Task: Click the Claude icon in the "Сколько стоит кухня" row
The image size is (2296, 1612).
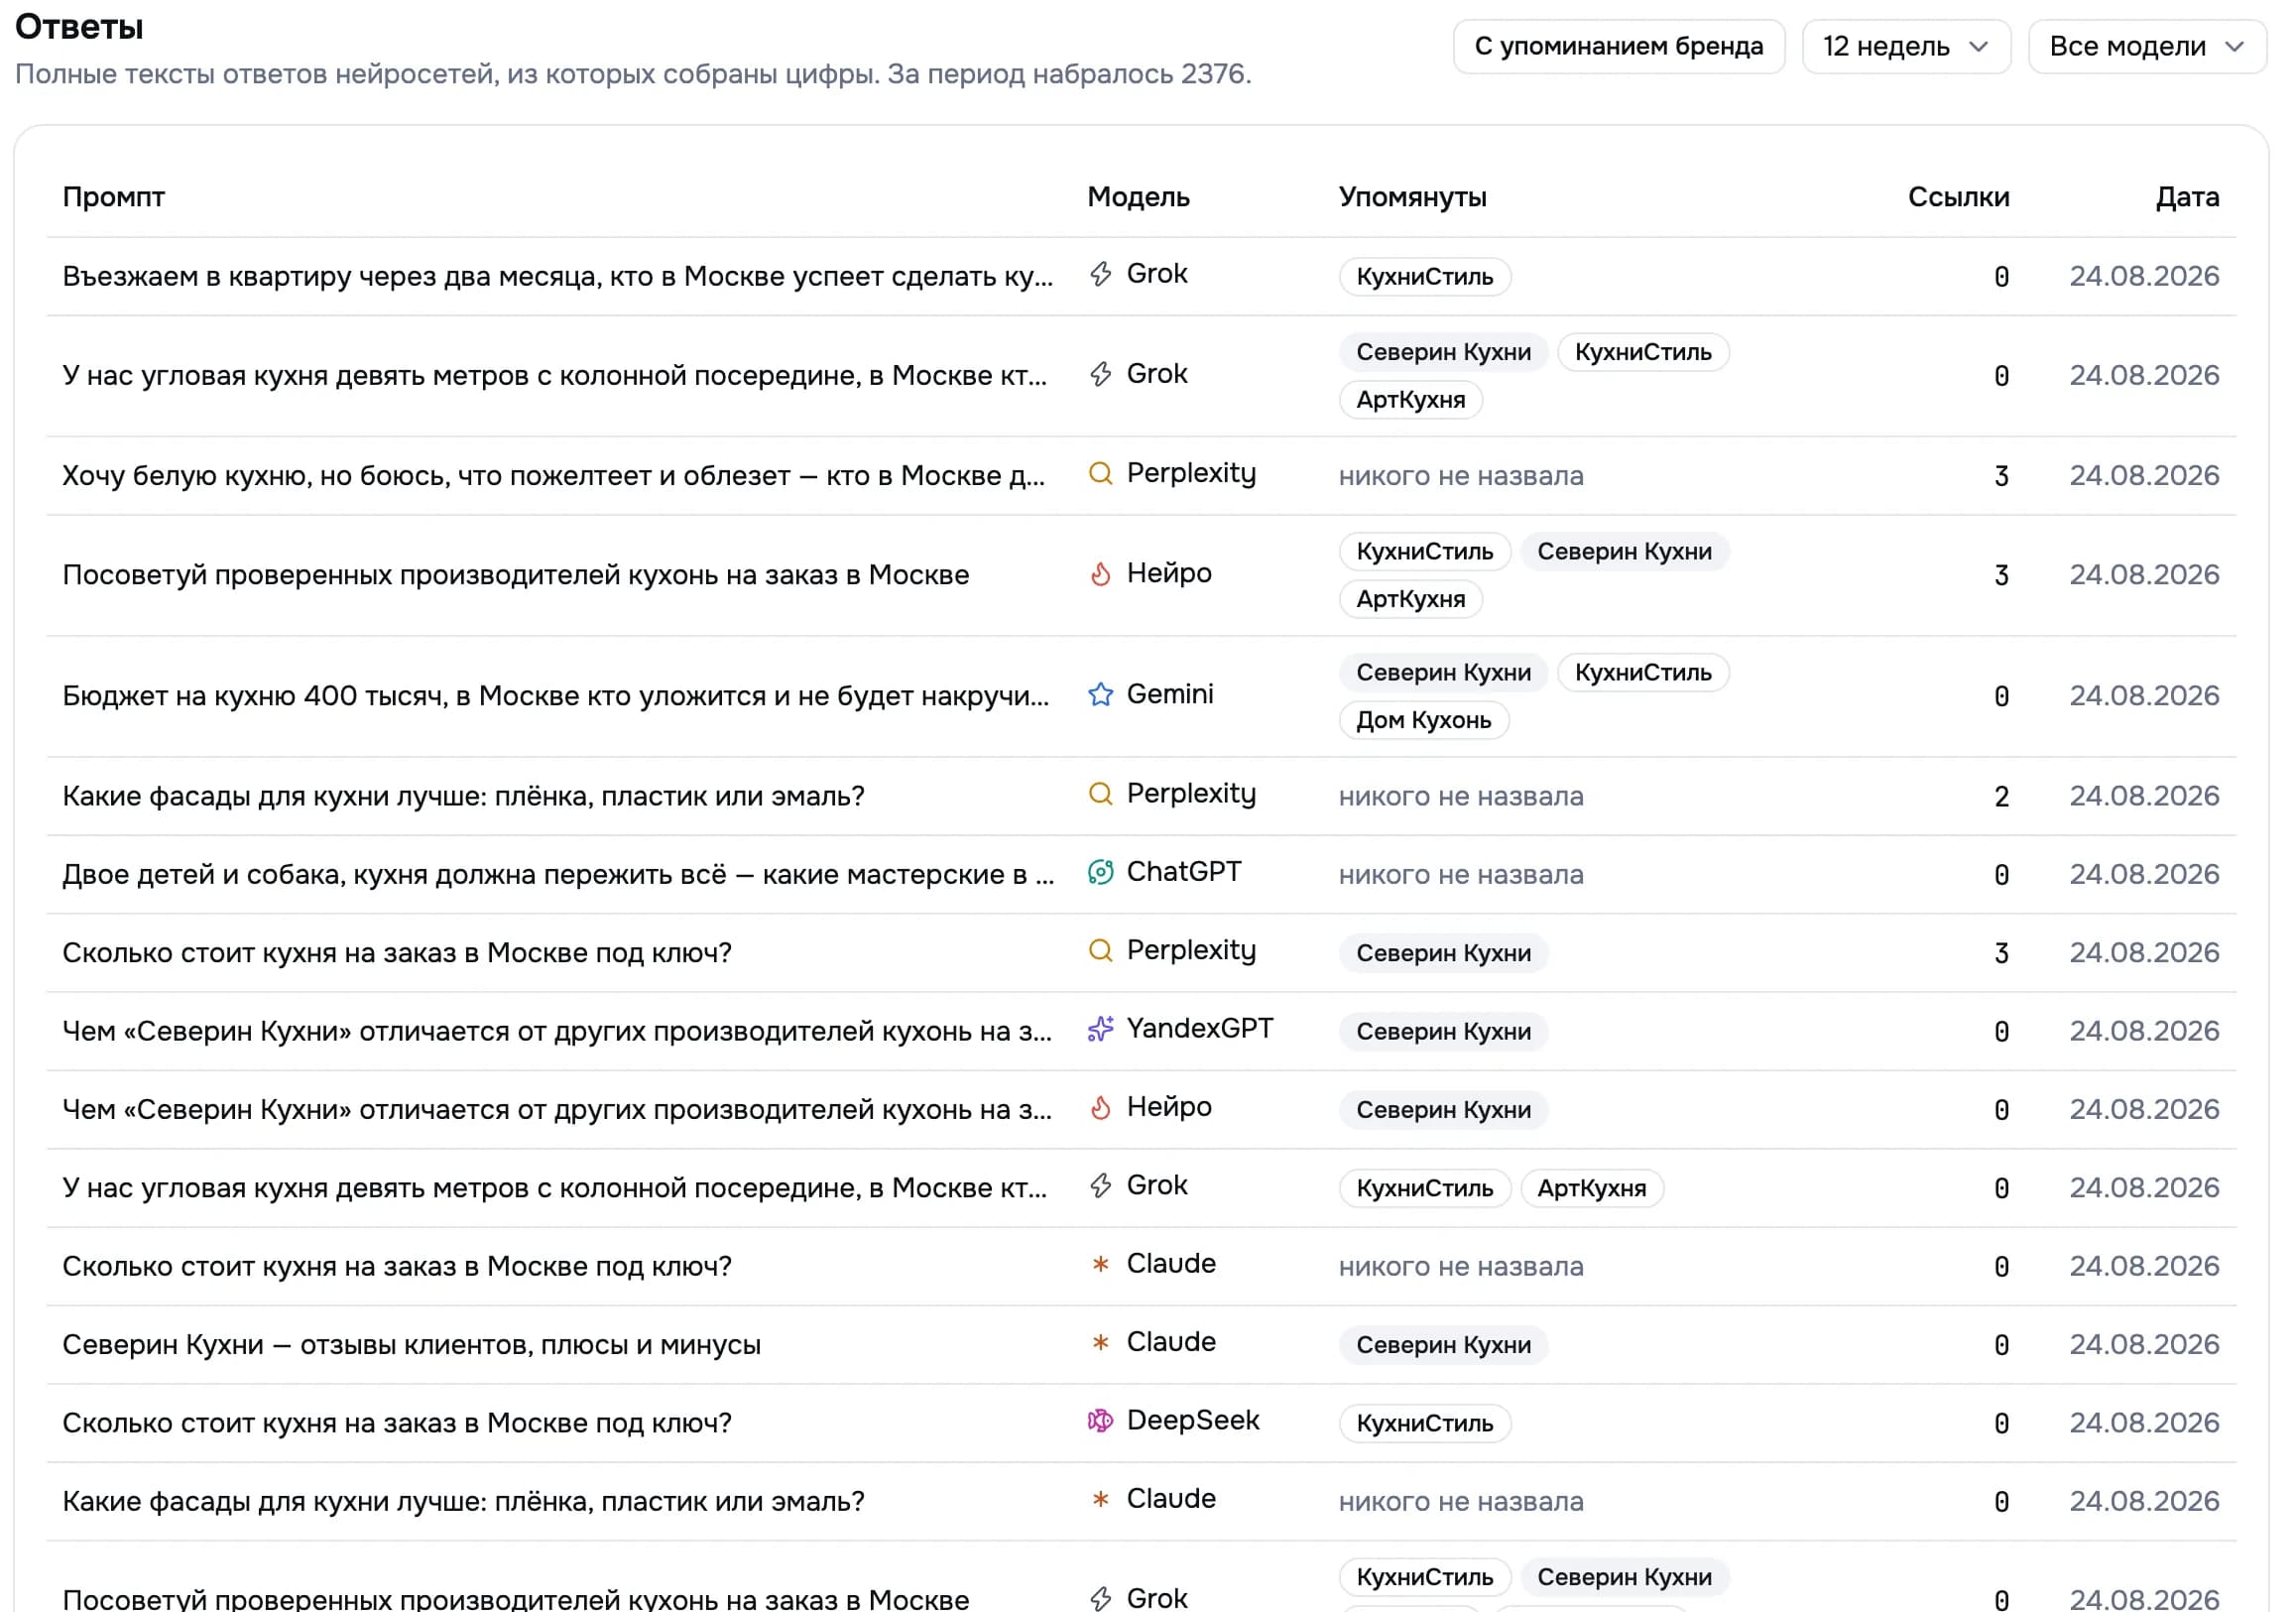Action: [x=1100, y=1264]
